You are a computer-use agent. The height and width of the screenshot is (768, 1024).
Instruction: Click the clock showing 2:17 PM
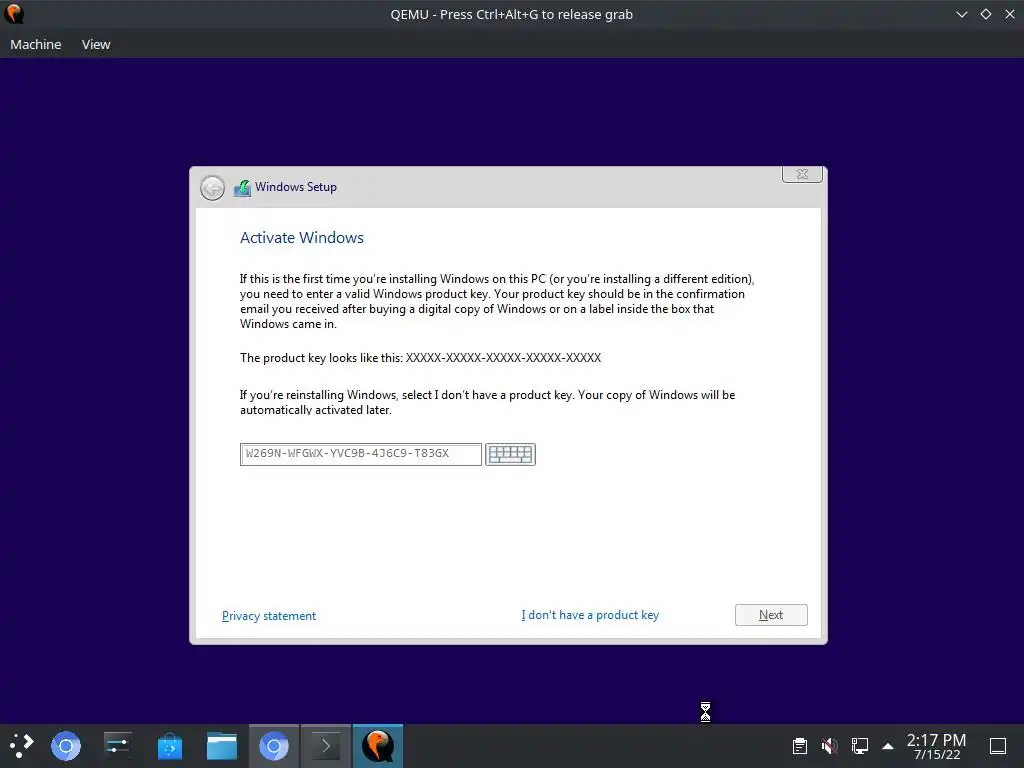(x=936, y=746)
